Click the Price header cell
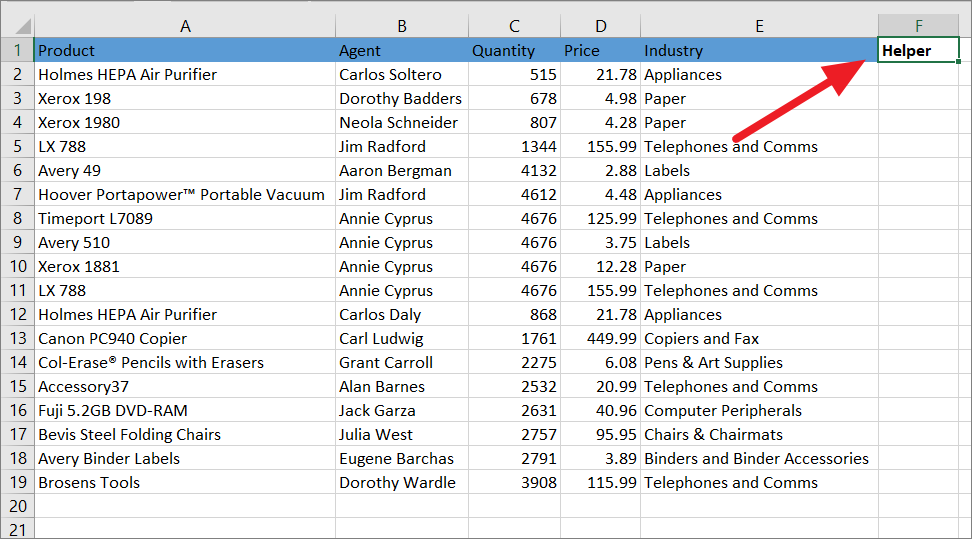This screenshot has height=539, width=972. point(601,50)
